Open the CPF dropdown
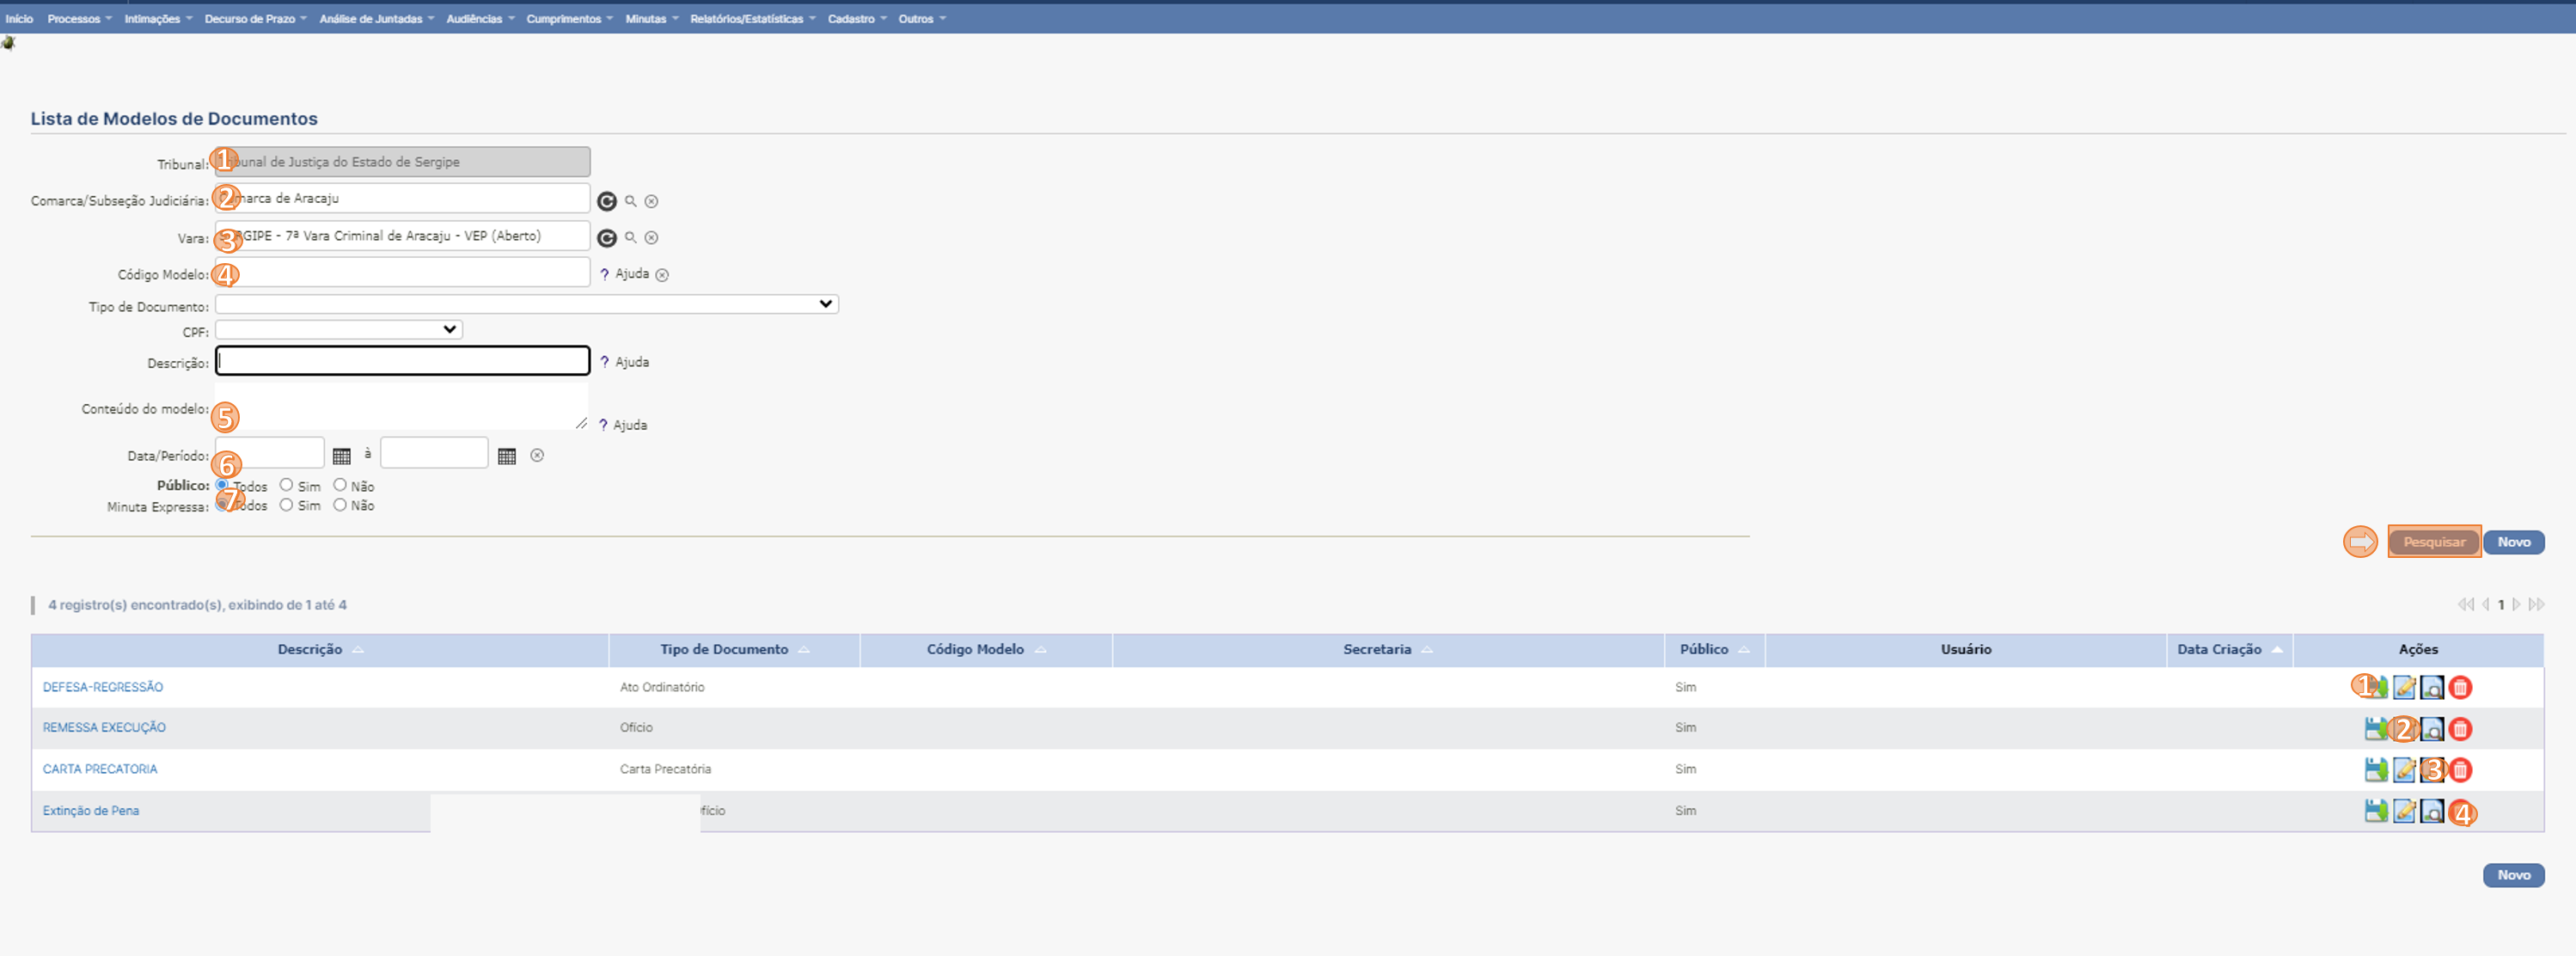The width and height of the screenshot is (2576, 956). click(339, 329)
